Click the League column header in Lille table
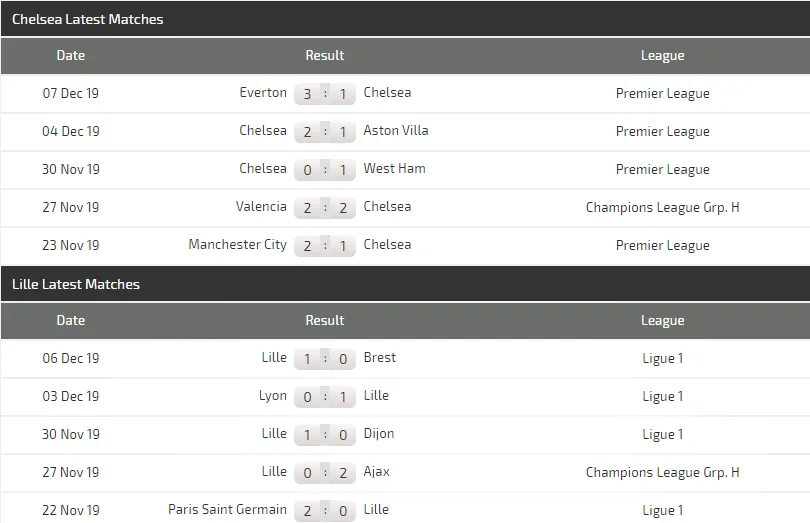Viewport: 810px width, 523px height. tap(662, 321)
